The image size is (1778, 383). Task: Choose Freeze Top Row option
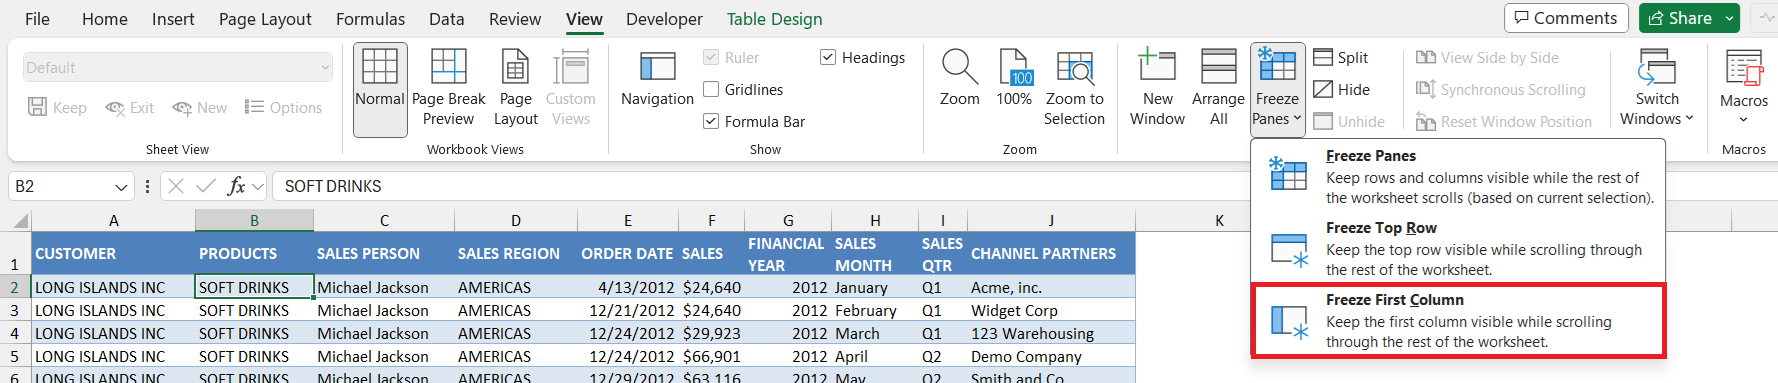1458,248
